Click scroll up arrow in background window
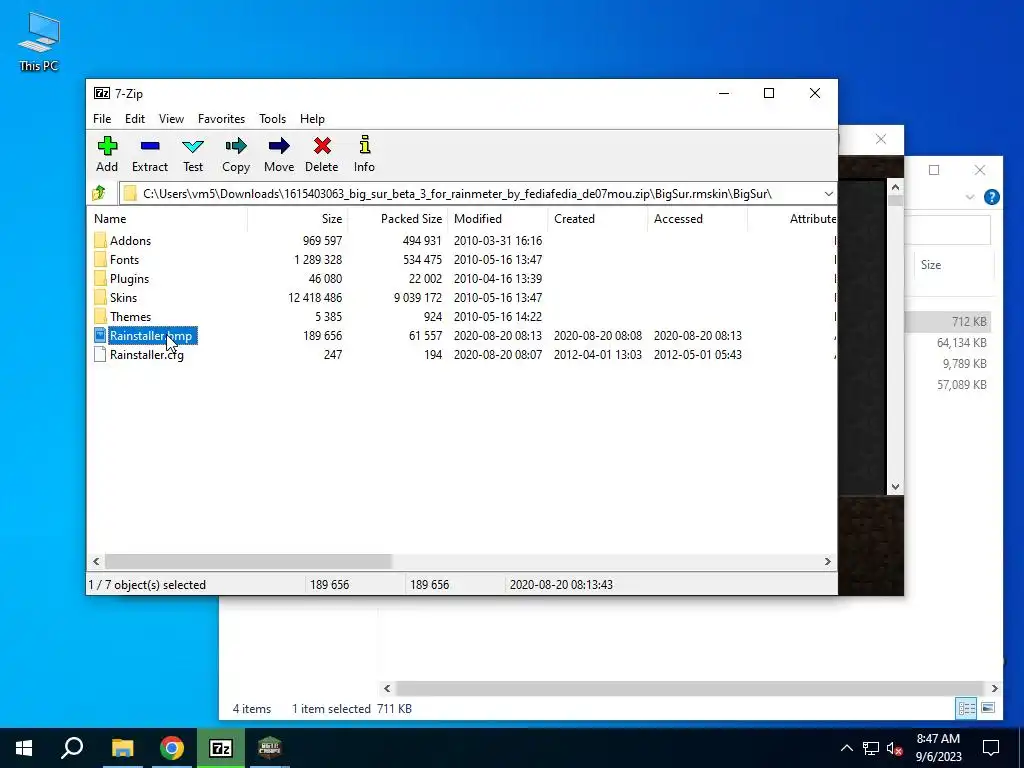 [895, 187]
